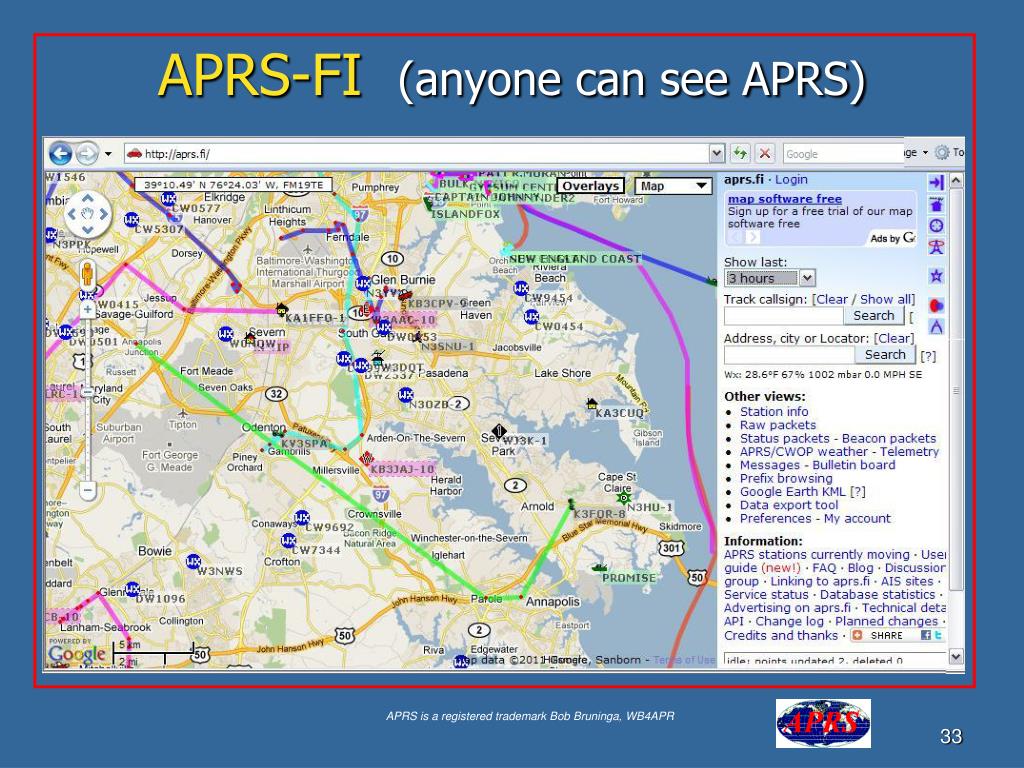Click the crosshair center icon in the sidebar
1024x768 pixels.
click(936, 226)
